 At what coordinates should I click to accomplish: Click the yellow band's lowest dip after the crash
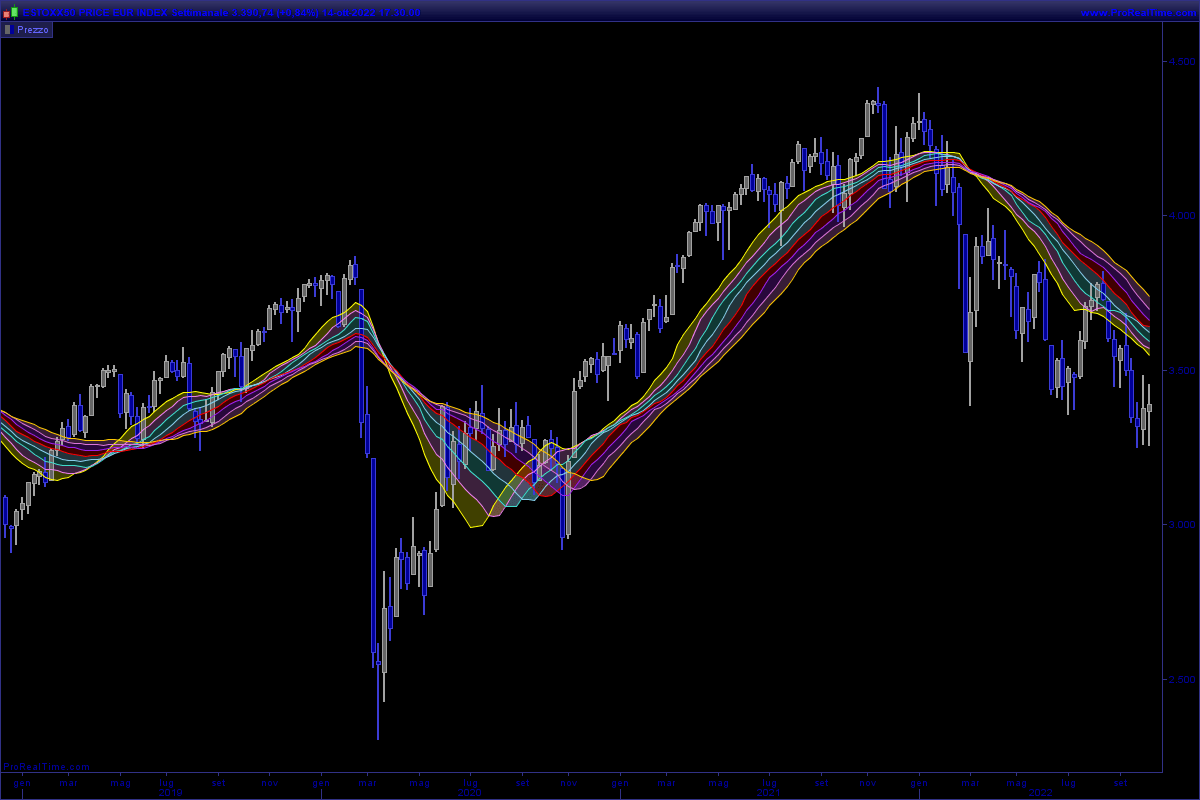[x=474, y=525]
